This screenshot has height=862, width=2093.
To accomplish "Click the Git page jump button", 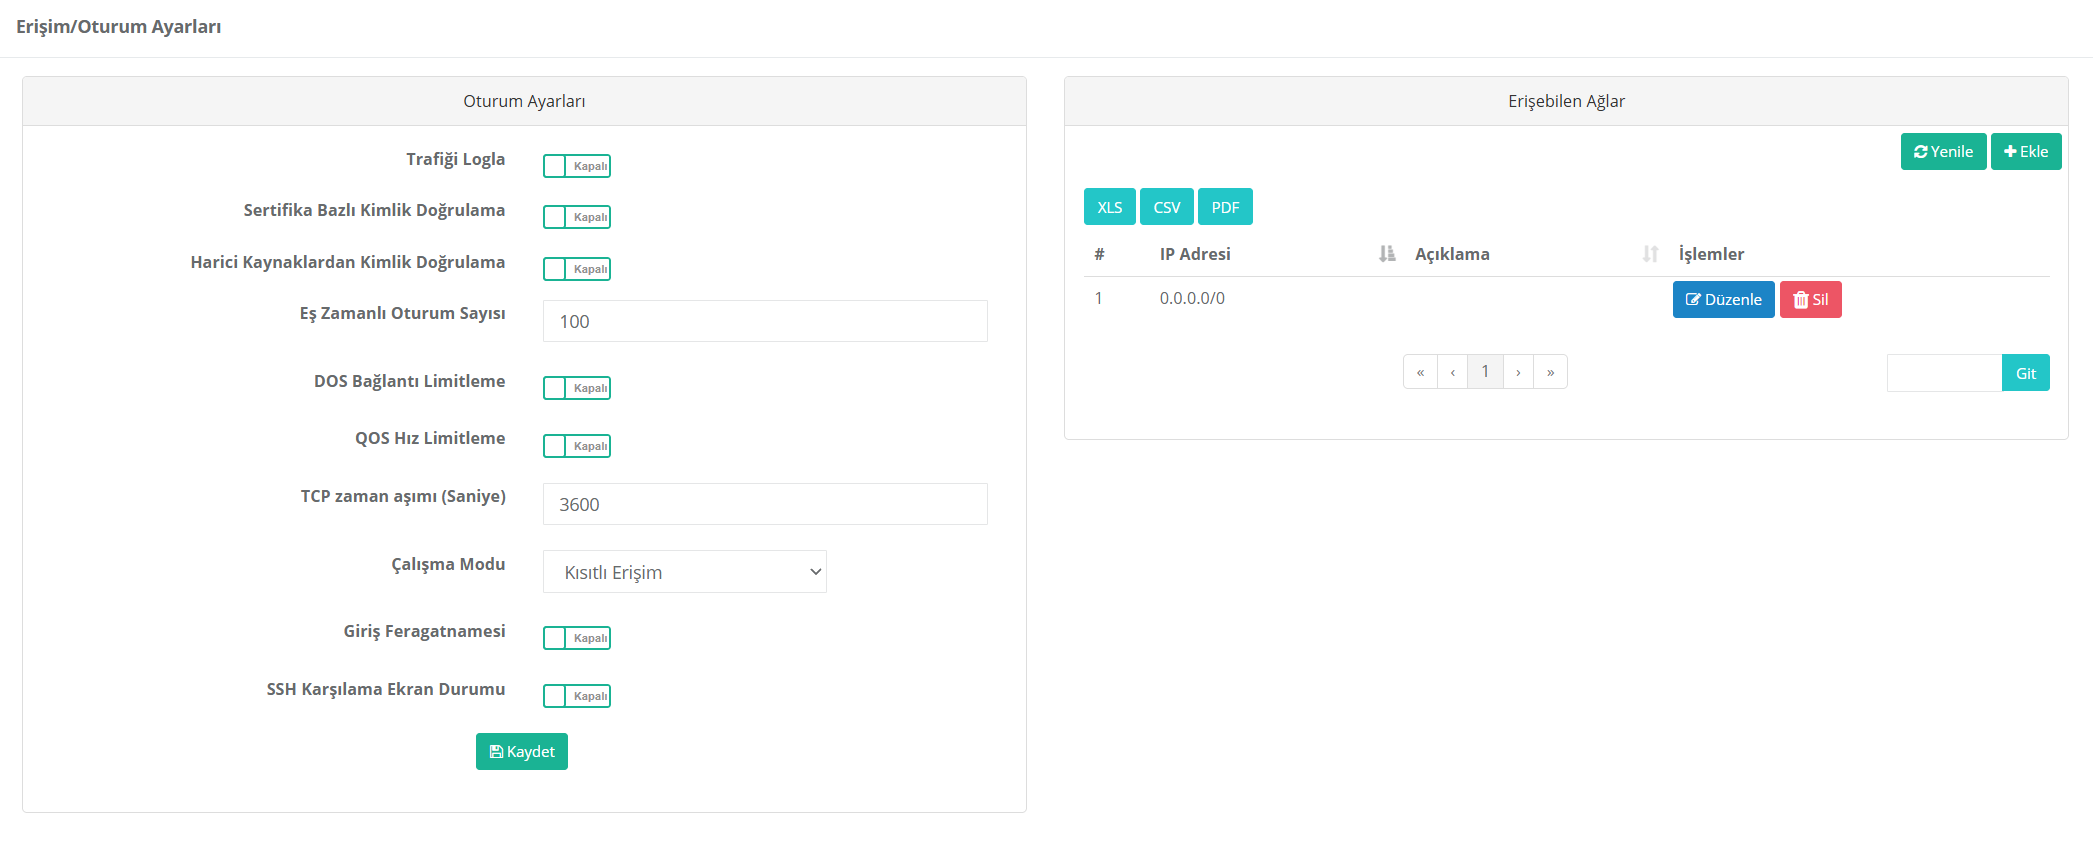I will coord(2025,373).
